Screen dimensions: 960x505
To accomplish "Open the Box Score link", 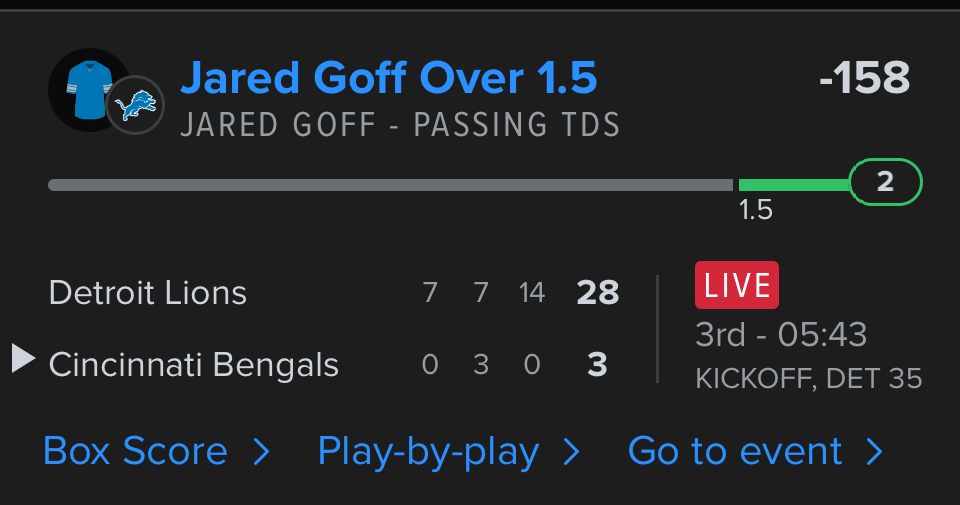I will pyautogui.click(x=135, y=452).
